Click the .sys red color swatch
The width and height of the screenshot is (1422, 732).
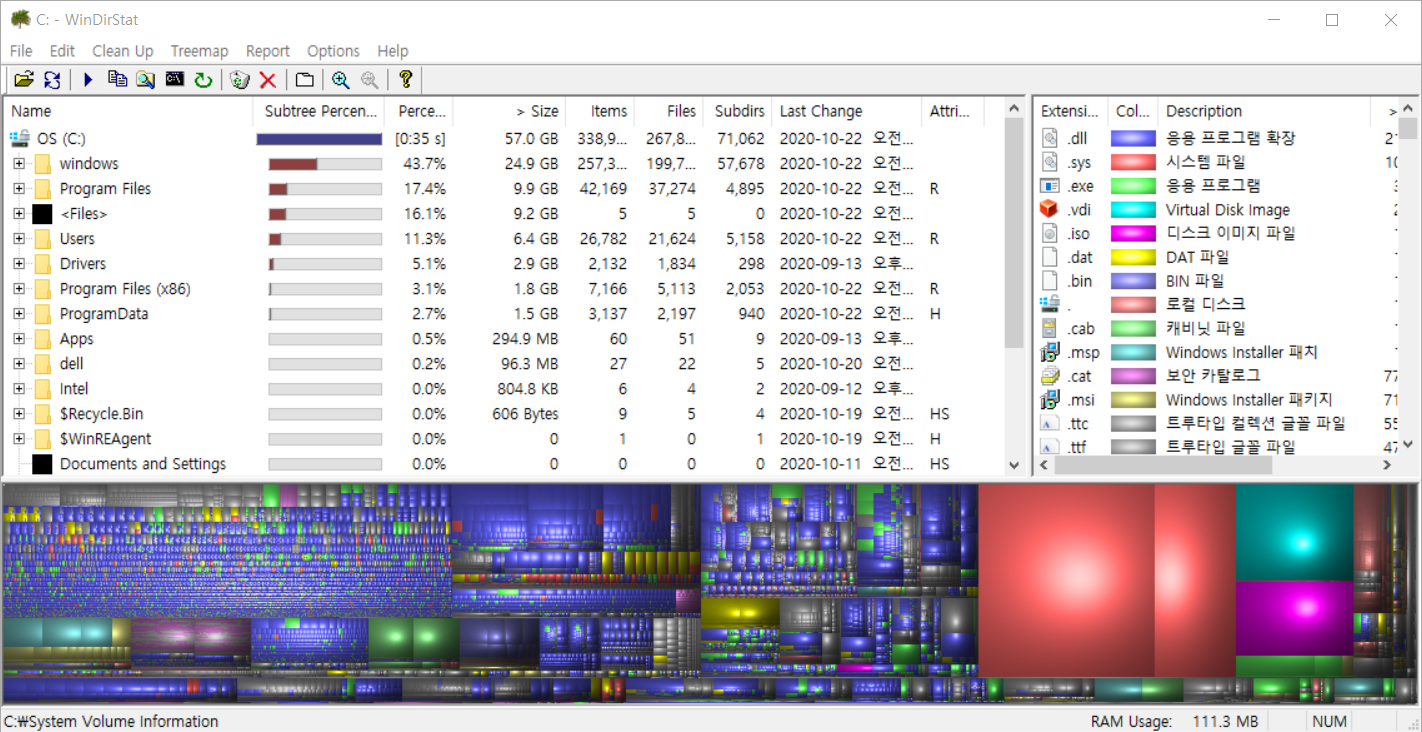click(1133, 162)
